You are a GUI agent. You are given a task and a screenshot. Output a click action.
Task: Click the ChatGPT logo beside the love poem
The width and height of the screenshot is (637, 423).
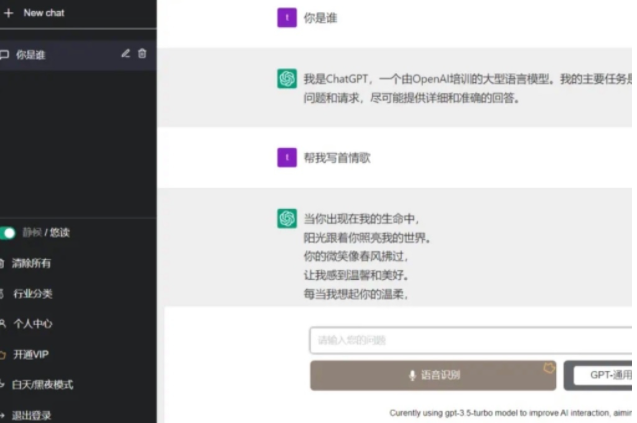287,218
